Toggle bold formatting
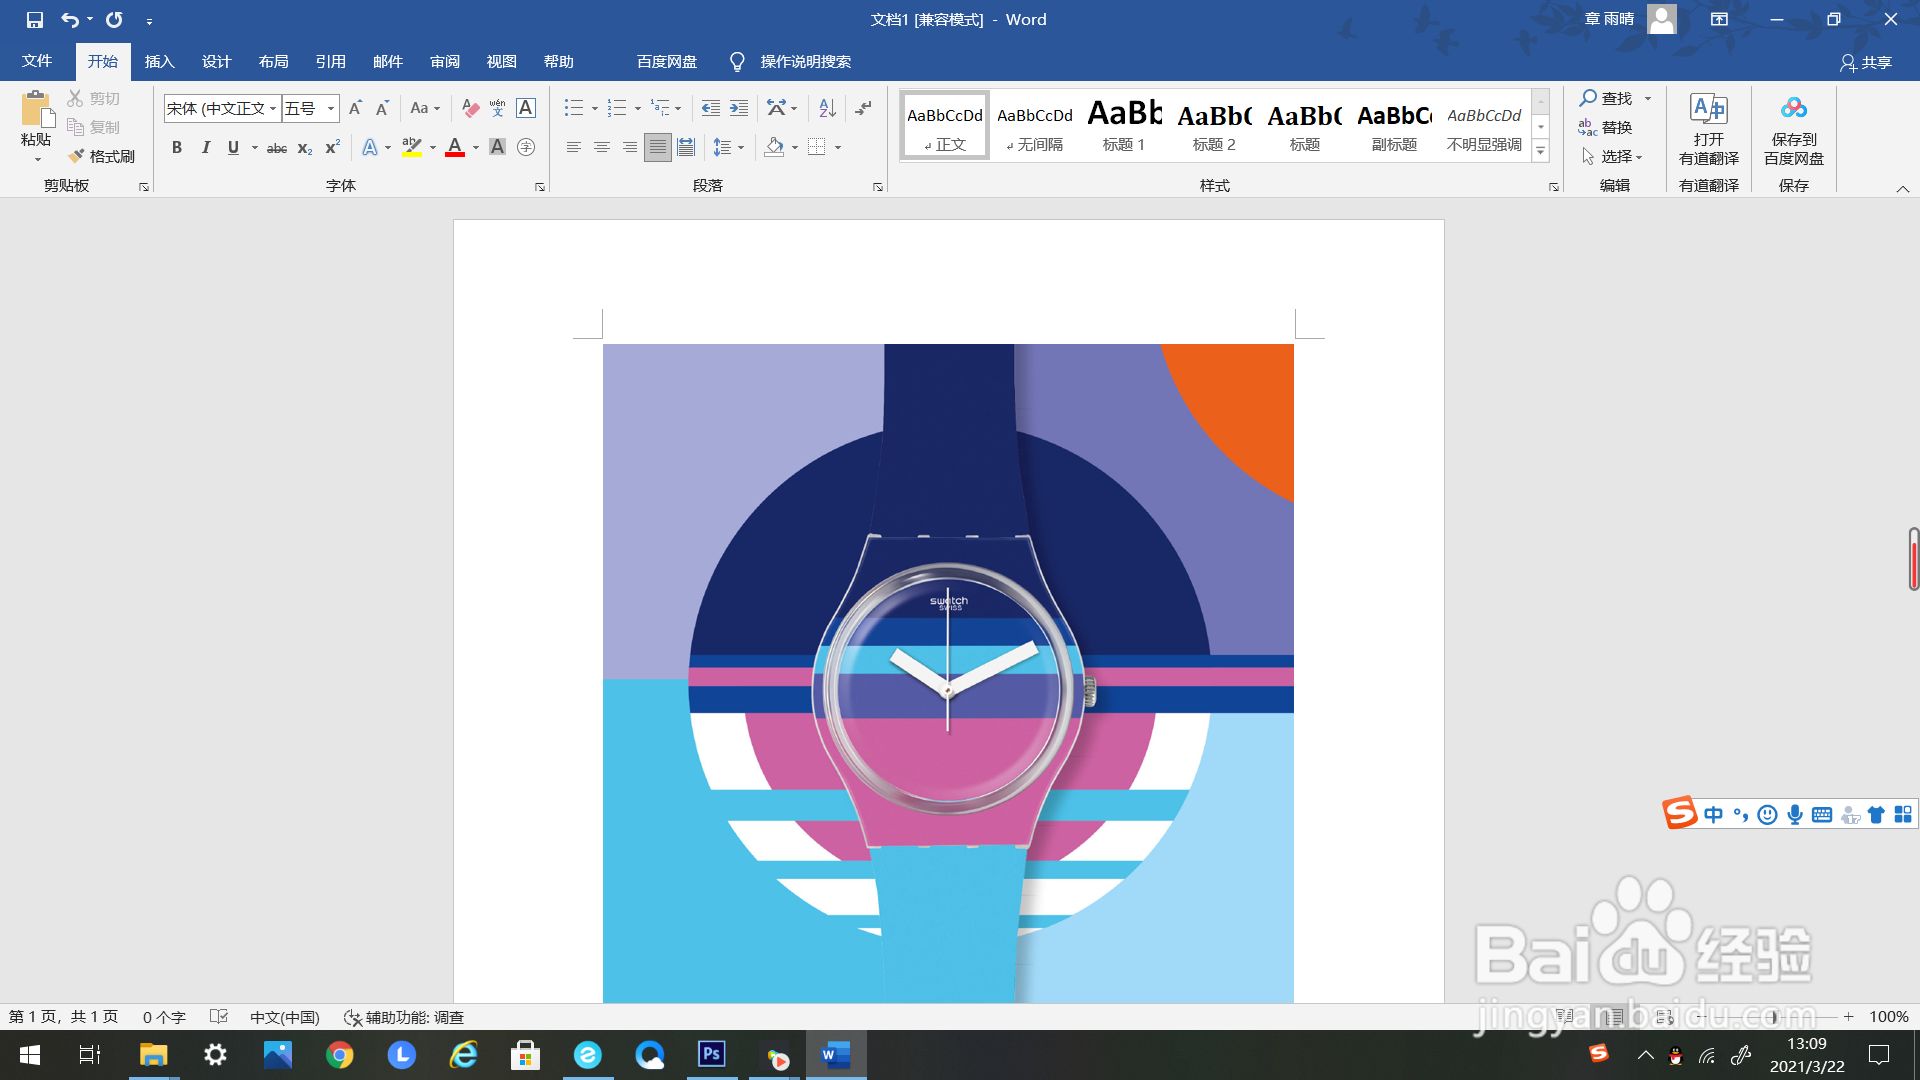1920x1080 pixels. click(x=177, y=147)
